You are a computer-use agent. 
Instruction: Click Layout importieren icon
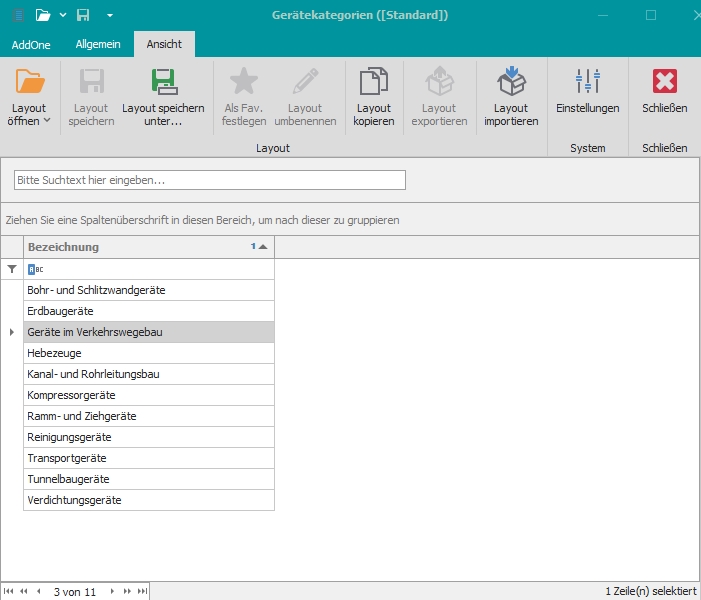[511, 82]
